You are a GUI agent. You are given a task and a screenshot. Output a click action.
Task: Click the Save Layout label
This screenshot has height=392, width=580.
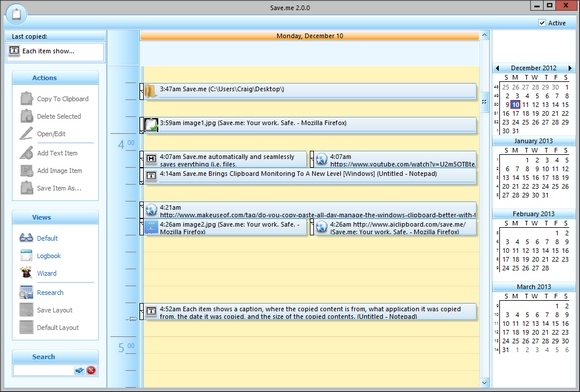(x=54, y=310)
